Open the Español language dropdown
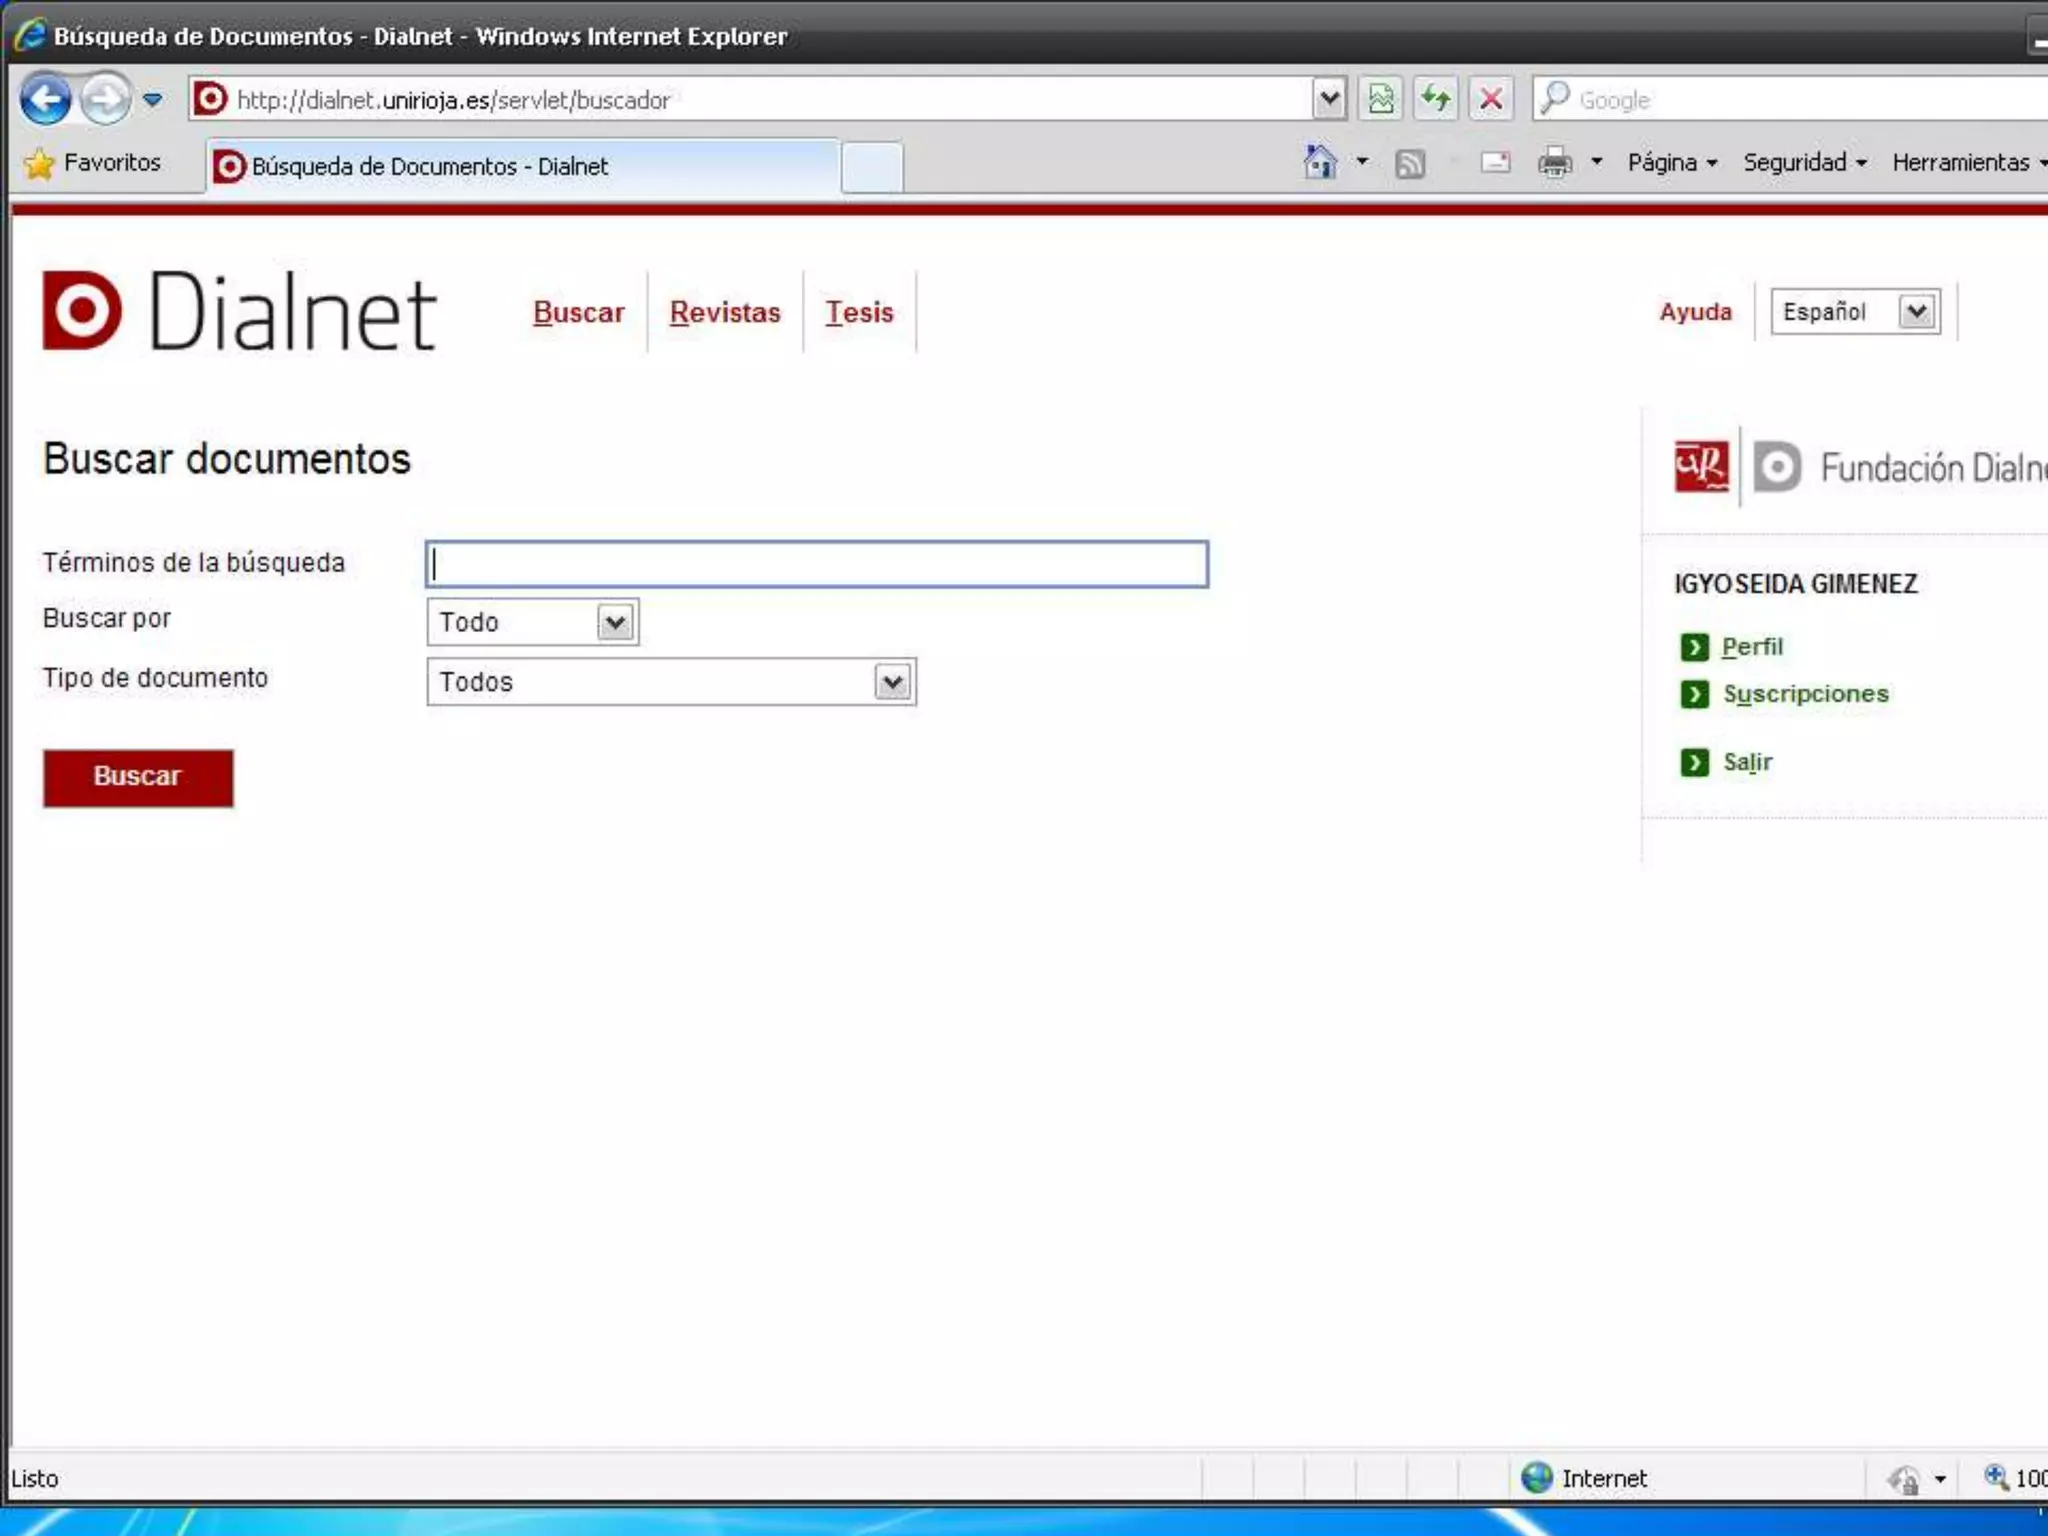Screen dimensions: 2048x1536 (x=1916, y=312)
